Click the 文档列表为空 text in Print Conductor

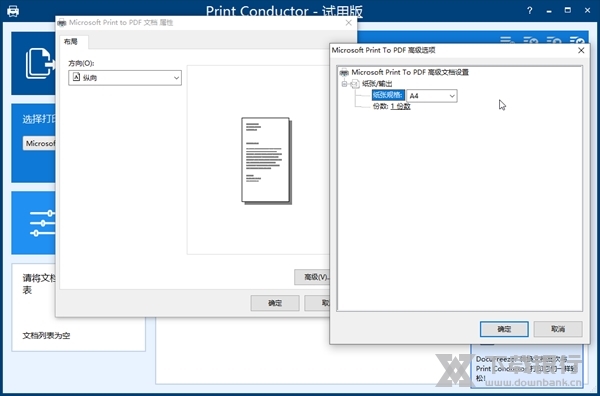tap(46, 336)
